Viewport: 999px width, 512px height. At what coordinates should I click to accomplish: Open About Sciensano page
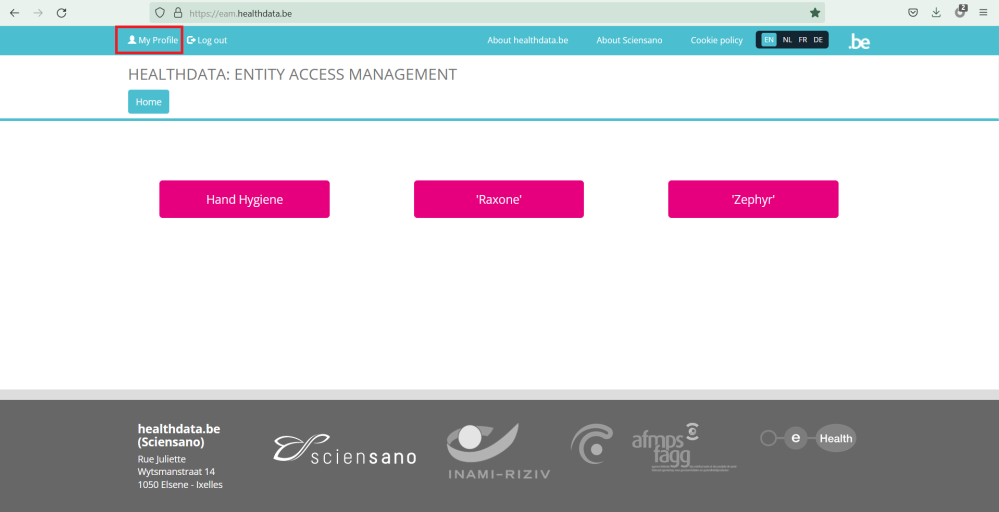click(629, 40)
